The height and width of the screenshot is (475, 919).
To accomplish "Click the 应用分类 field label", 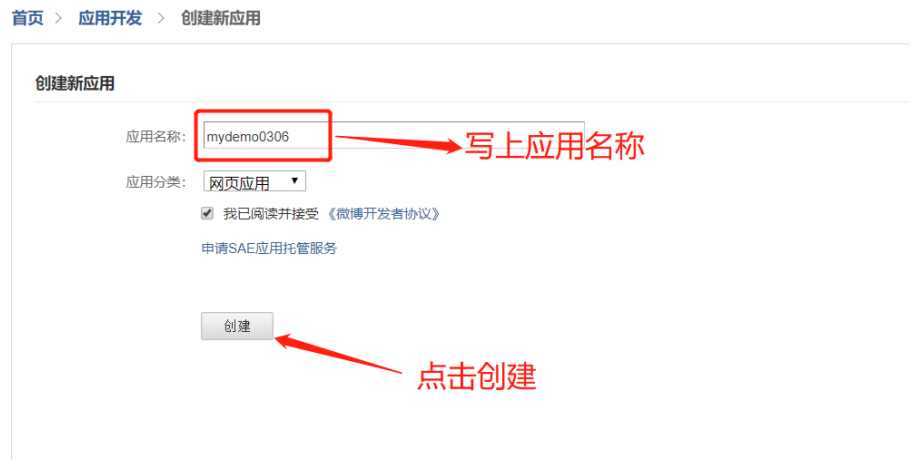I will pos(155,182).
